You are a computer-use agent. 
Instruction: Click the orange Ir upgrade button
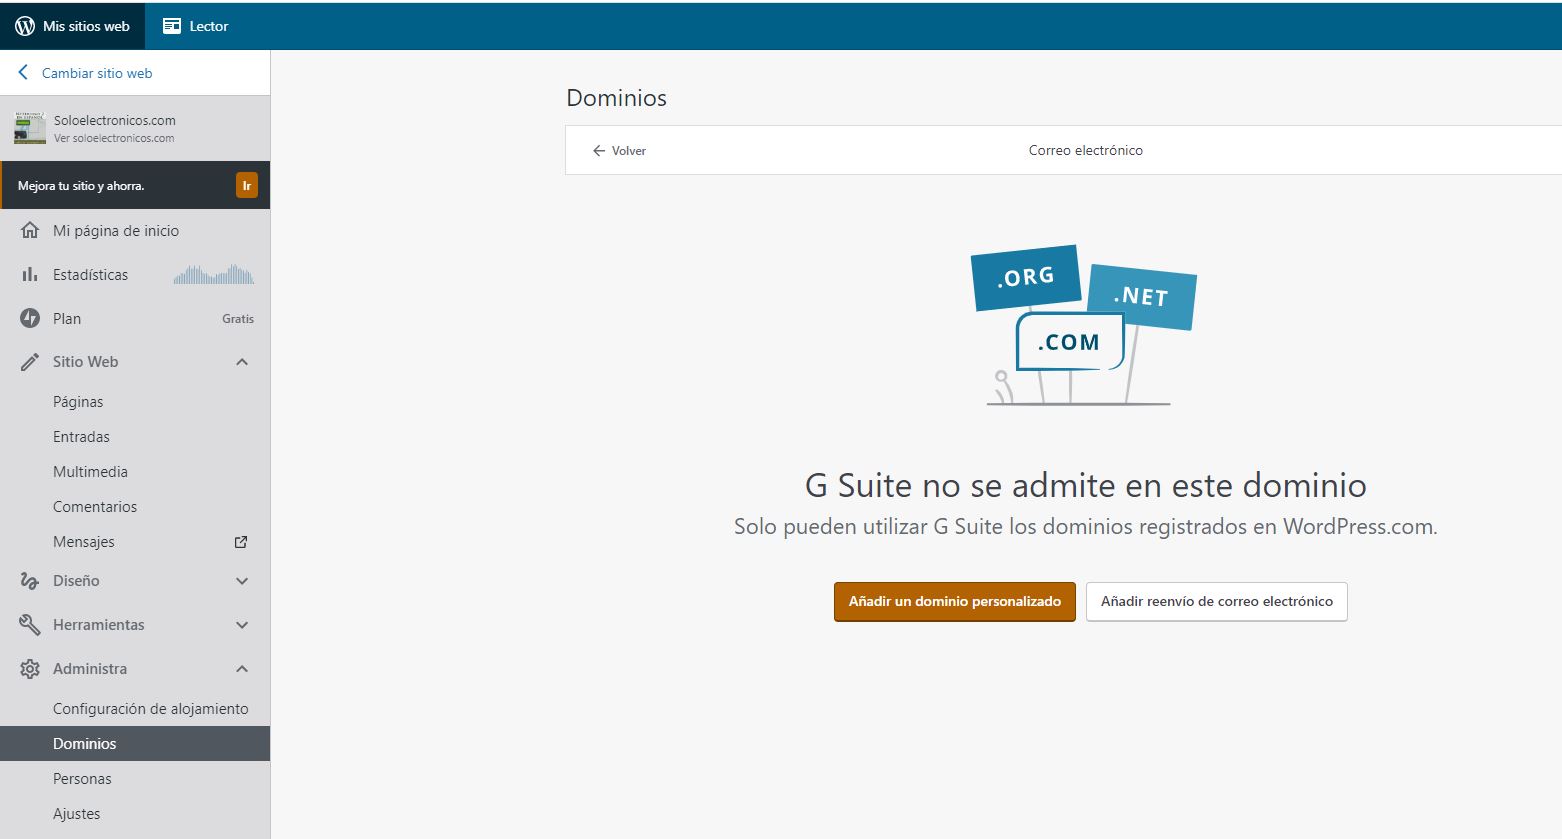(246, 186)
